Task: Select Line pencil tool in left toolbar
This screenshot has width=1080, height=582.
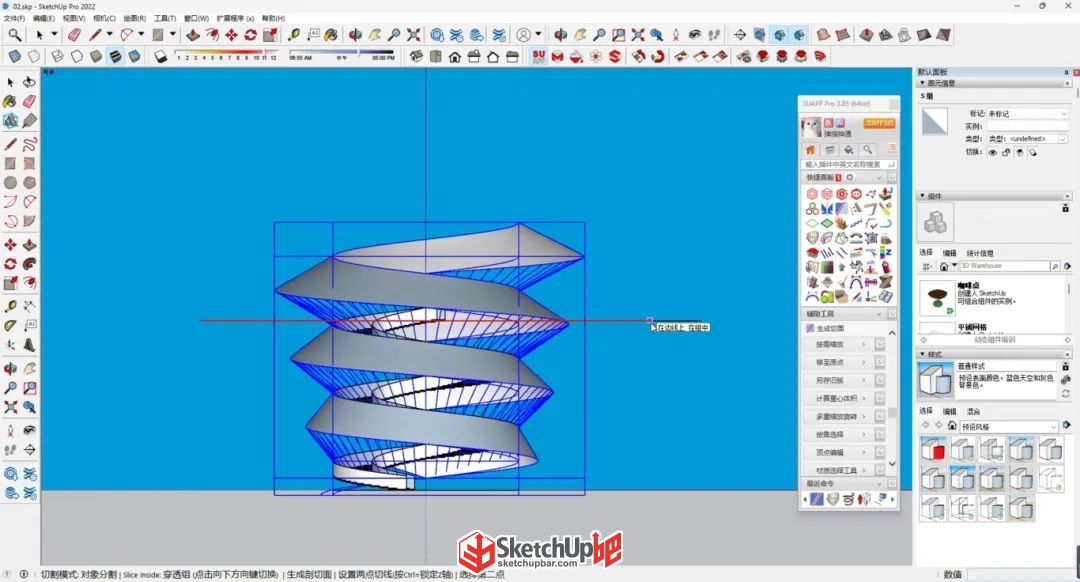Action: 10,145
